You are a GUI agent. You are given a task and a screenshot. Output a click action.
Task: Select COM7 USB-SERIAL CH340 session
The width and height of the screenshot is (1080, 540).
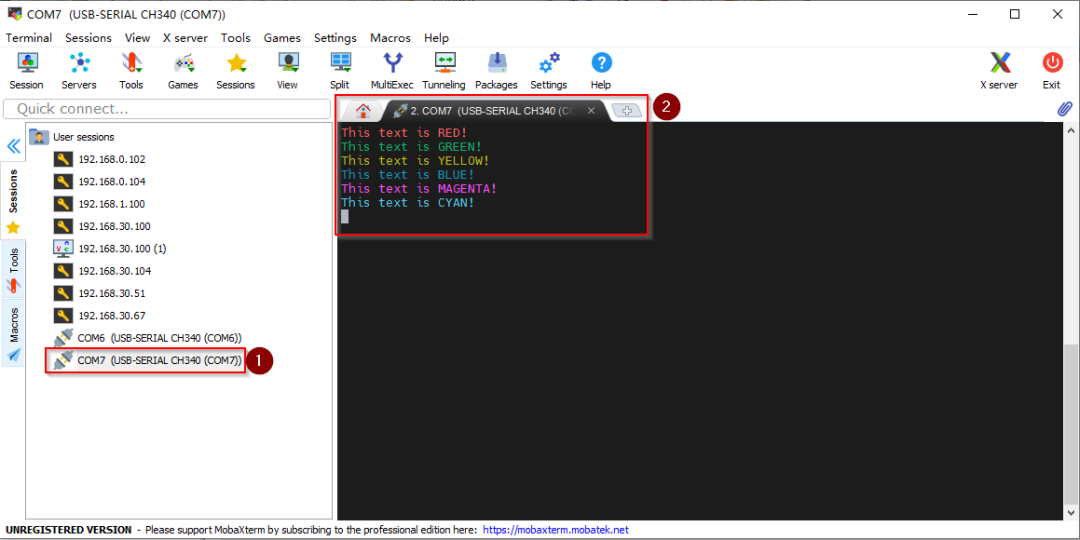(147, 360)
